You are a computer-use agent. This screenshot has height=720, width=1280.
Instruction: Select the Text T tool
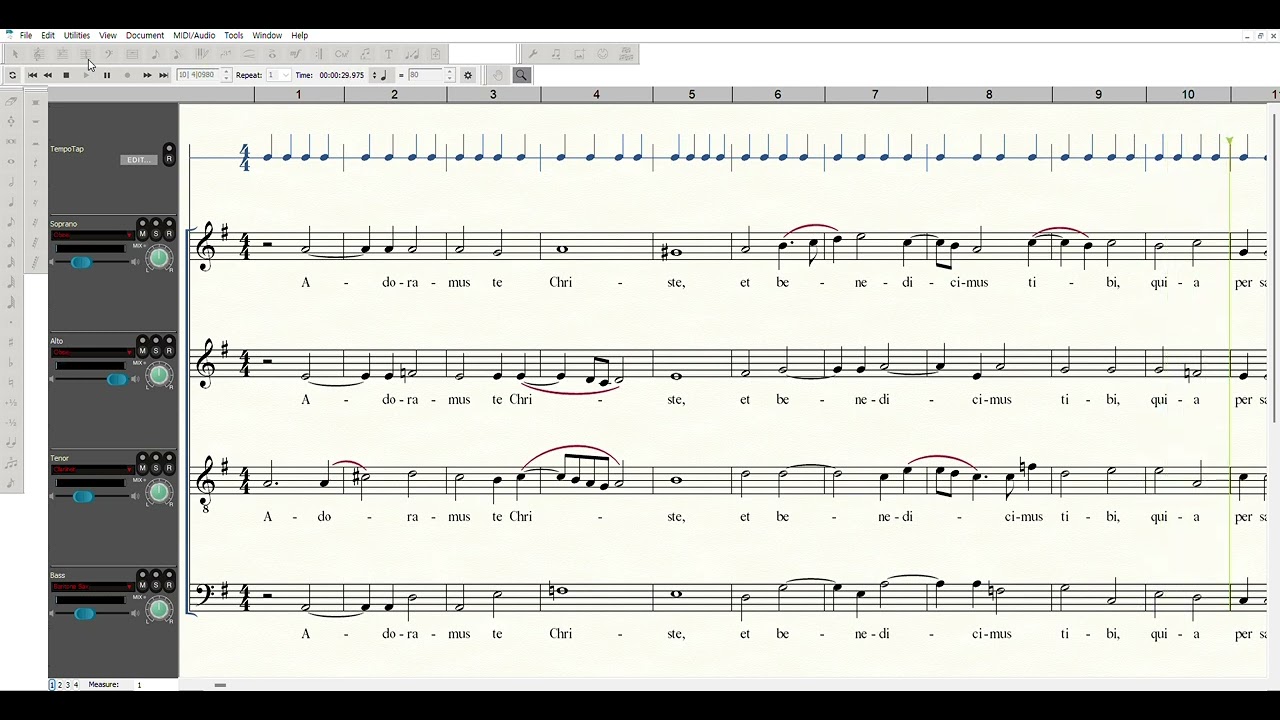(x=388, y=54)
